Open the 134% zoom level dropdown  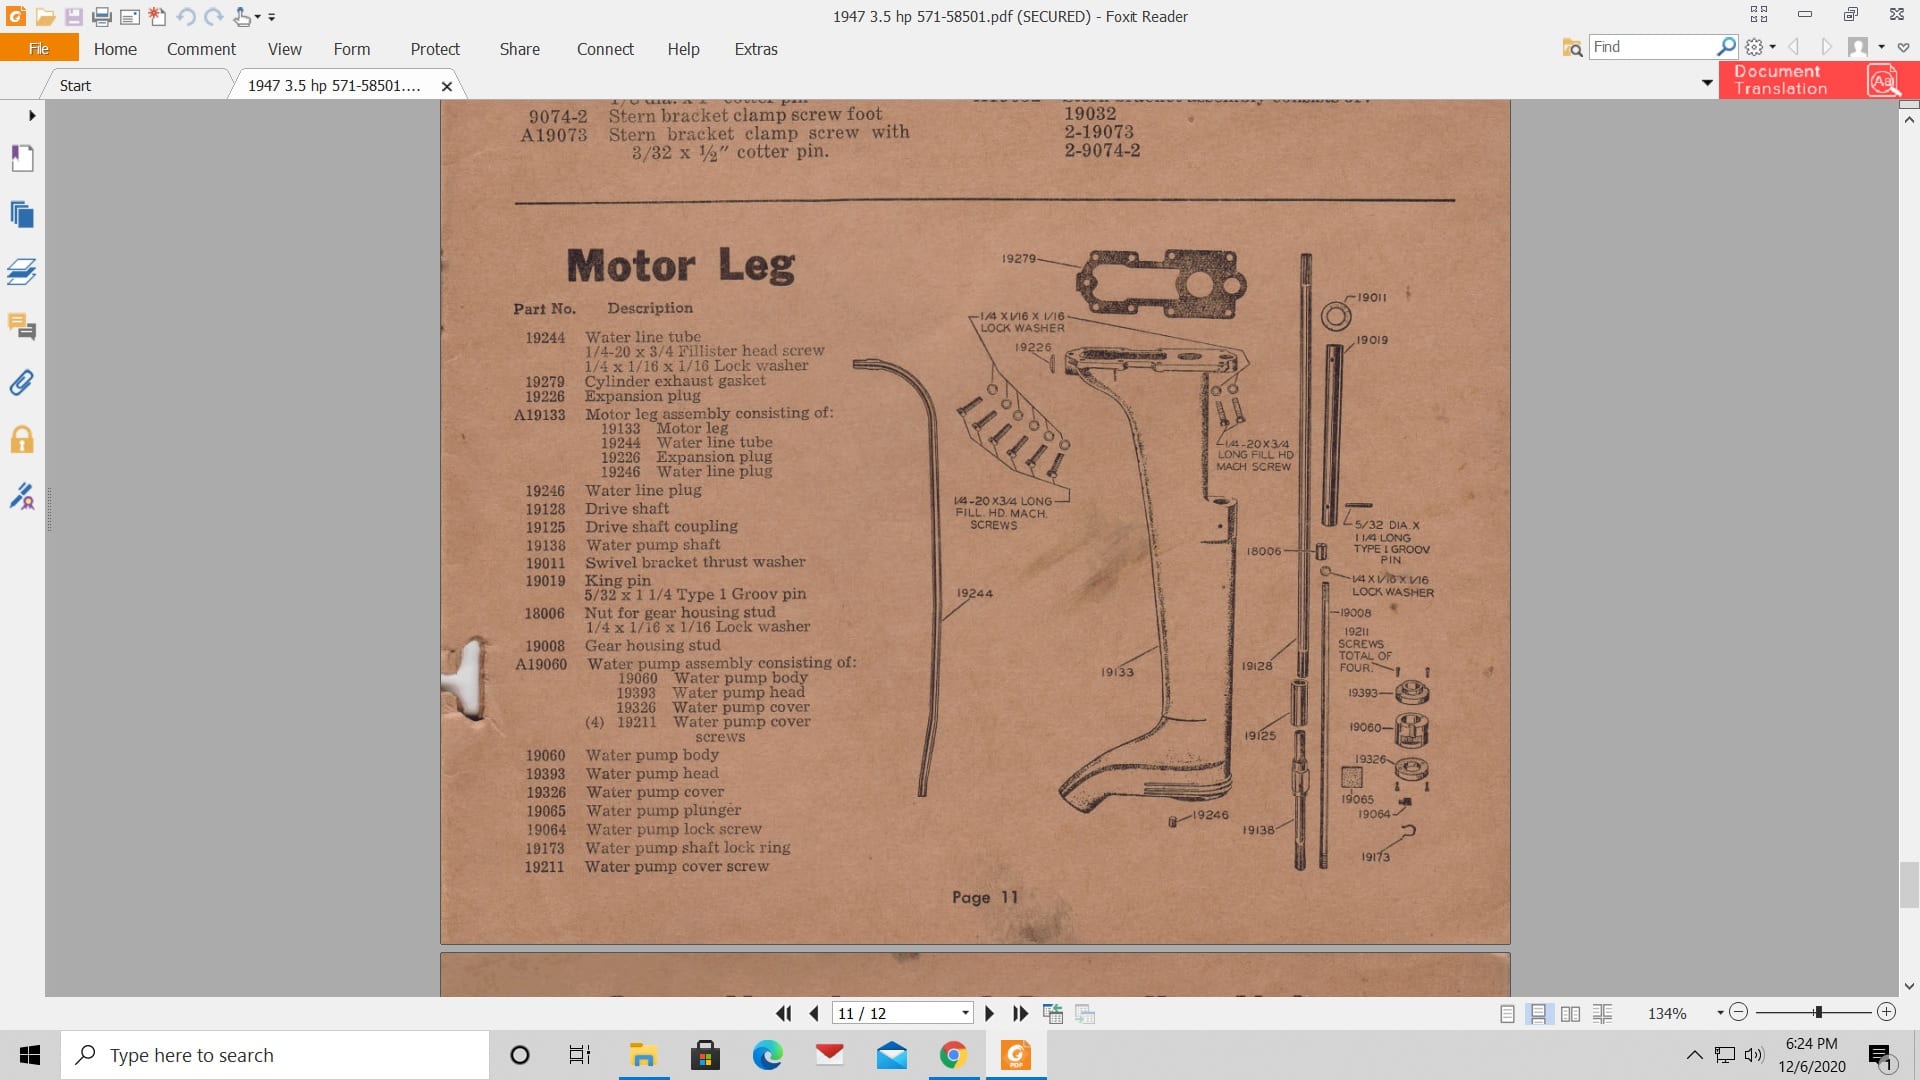click(1721, 1013)
